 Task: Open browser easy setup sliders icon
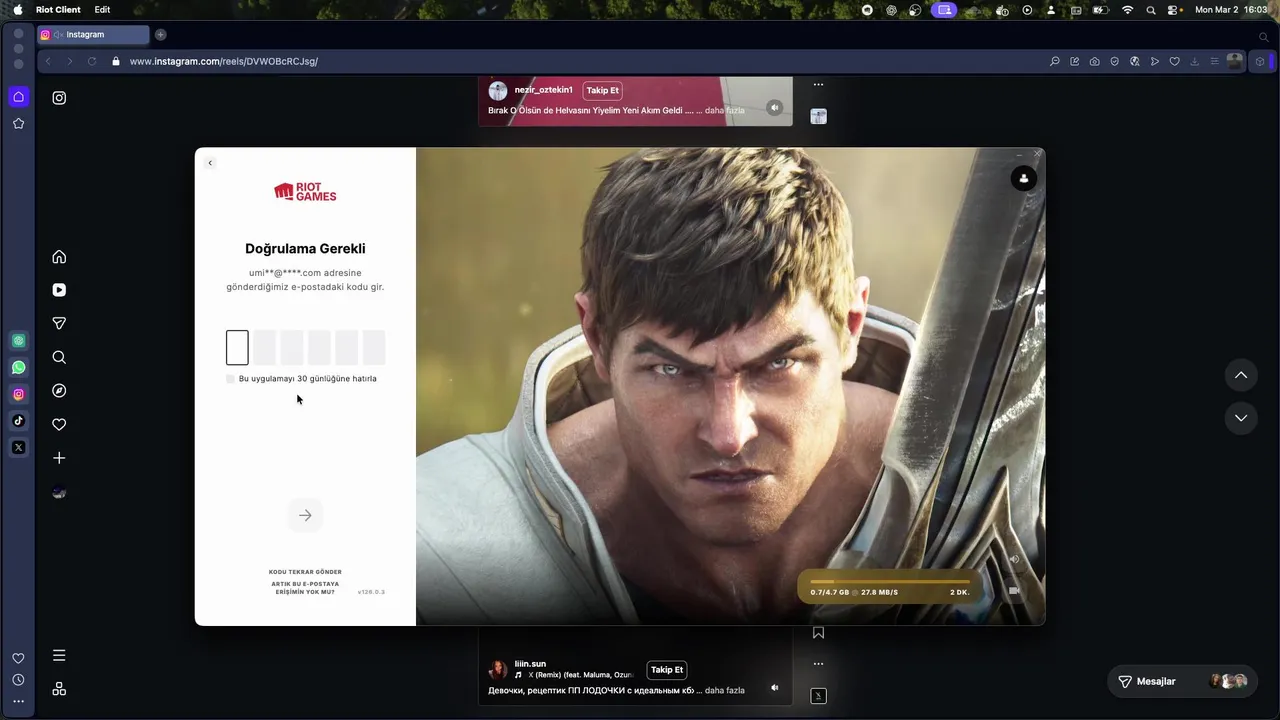tap(1214, 61)
